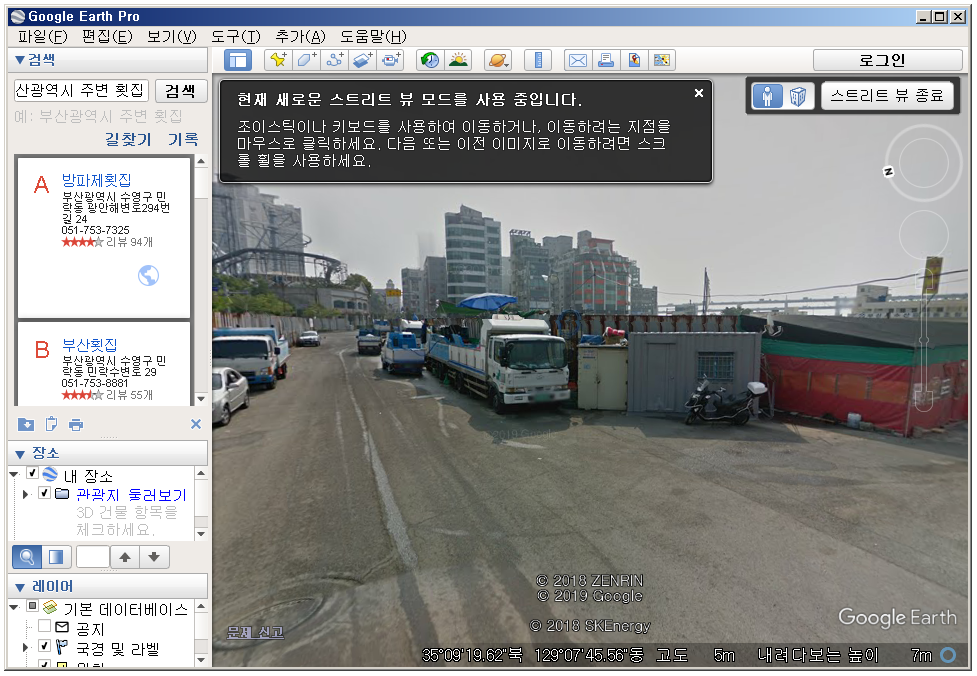Screen dimensions: 977x676
Task: Click Layers panel scrollbar down arrow
Action: 201,659
